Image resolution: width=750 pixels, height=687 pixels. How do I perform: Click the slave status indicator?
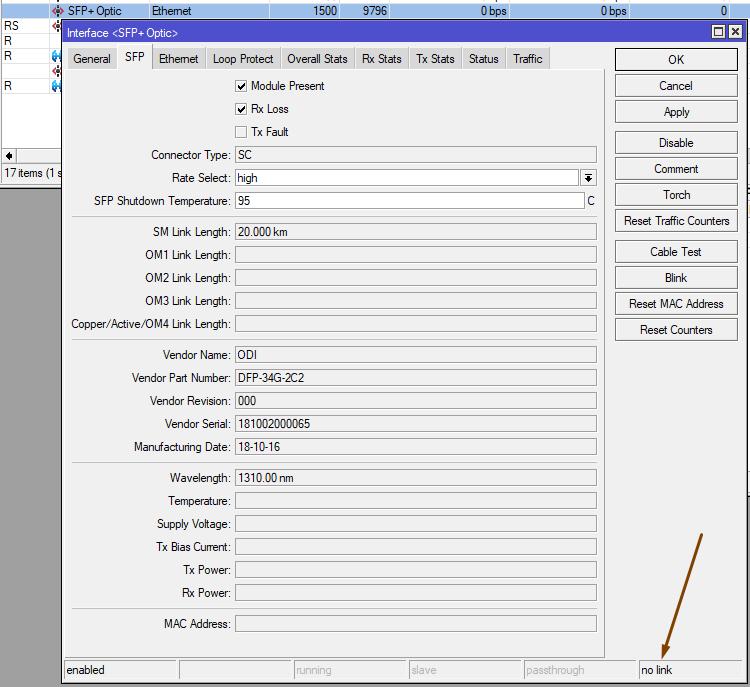[465, 670]
